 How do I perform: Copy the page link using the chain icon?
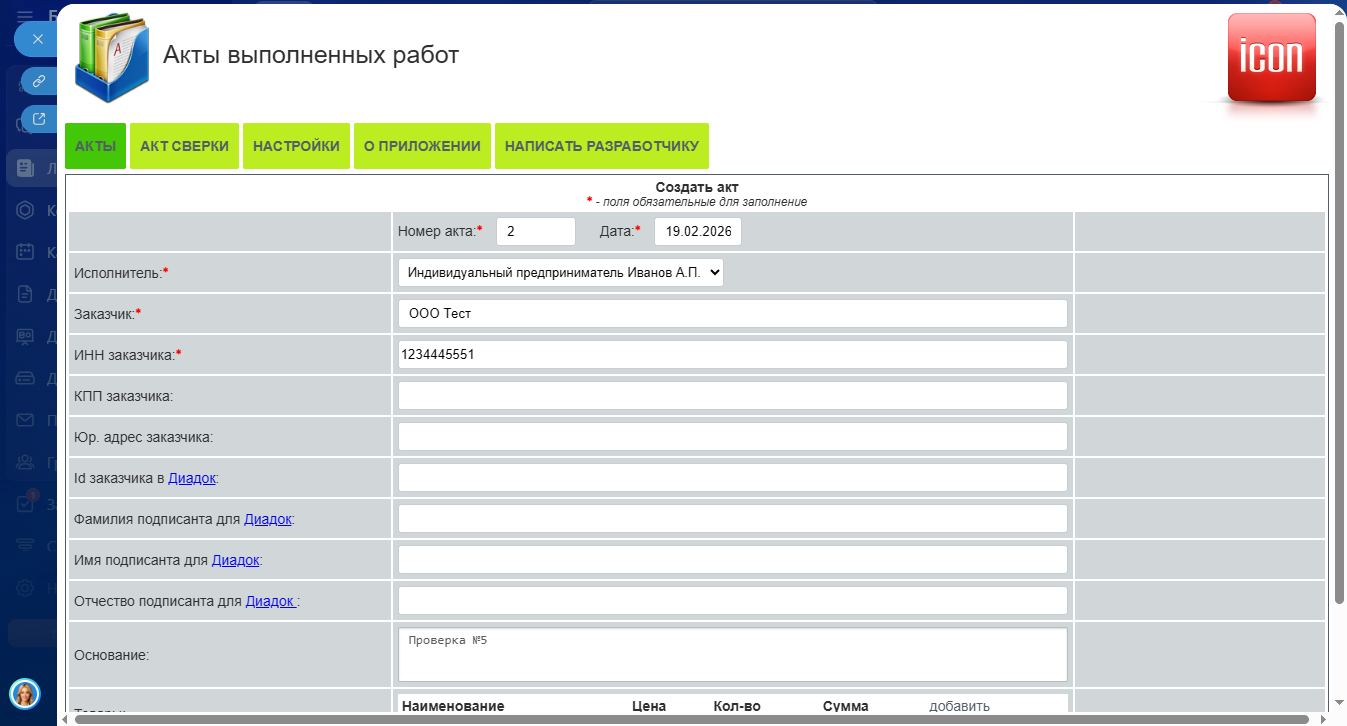point(40,81)
